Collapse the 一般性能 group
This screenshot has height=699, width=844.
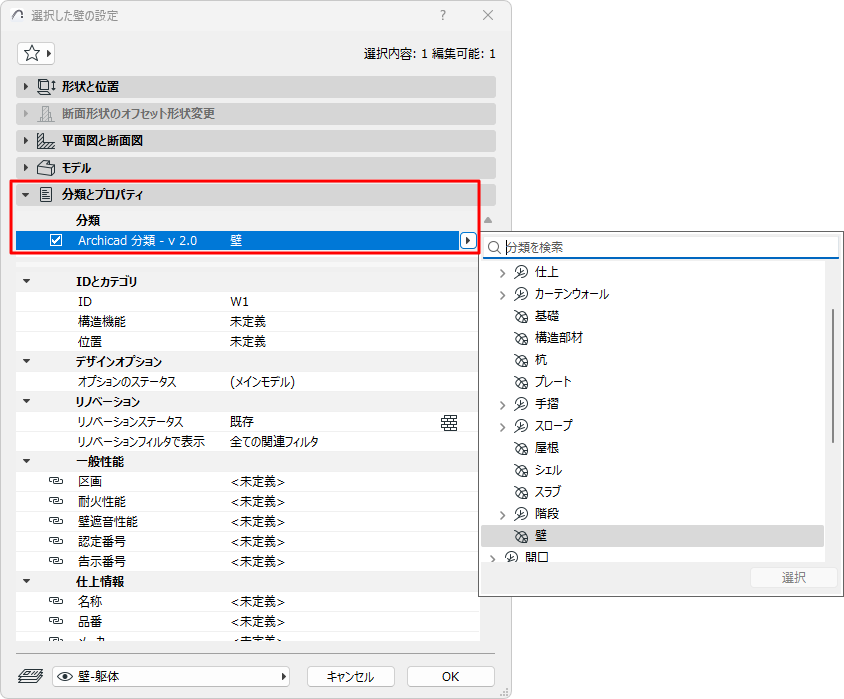(x=26, y=461)
